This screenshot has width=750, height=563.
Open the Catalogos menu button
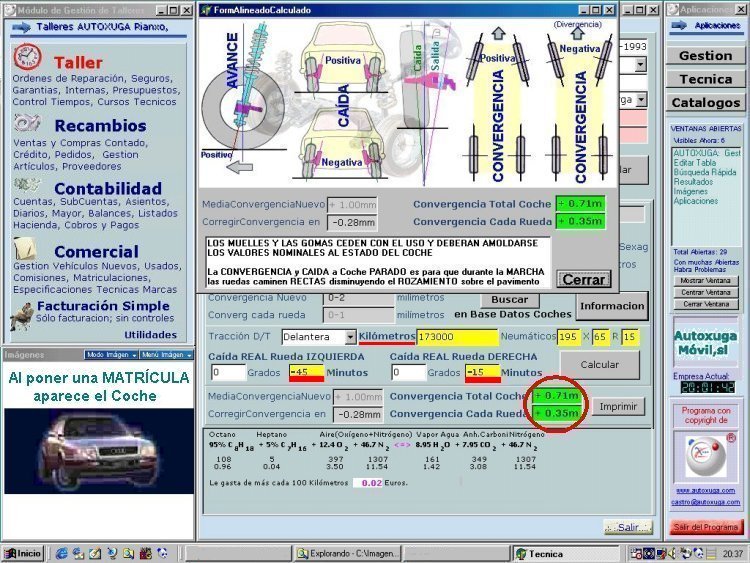[706, 102]
